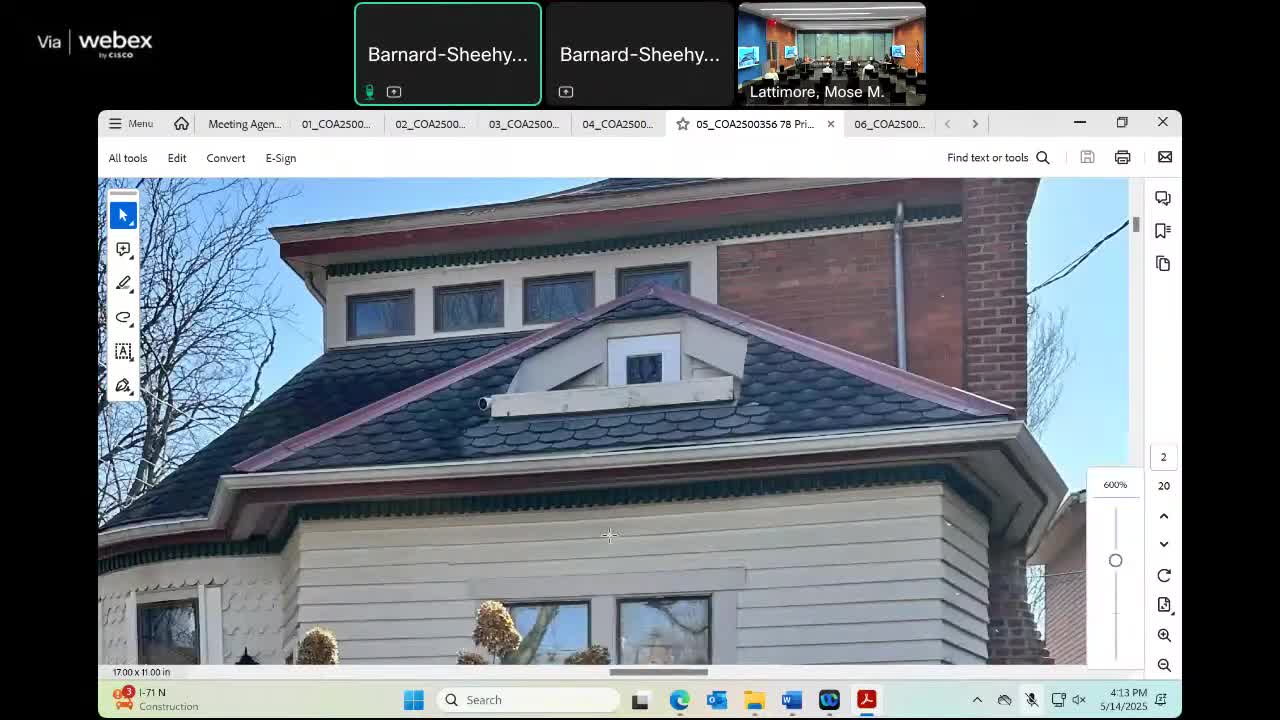This screenshot has width=1280, height=720.
Task: Show the page thumbnails panel
Action: 1163,264
